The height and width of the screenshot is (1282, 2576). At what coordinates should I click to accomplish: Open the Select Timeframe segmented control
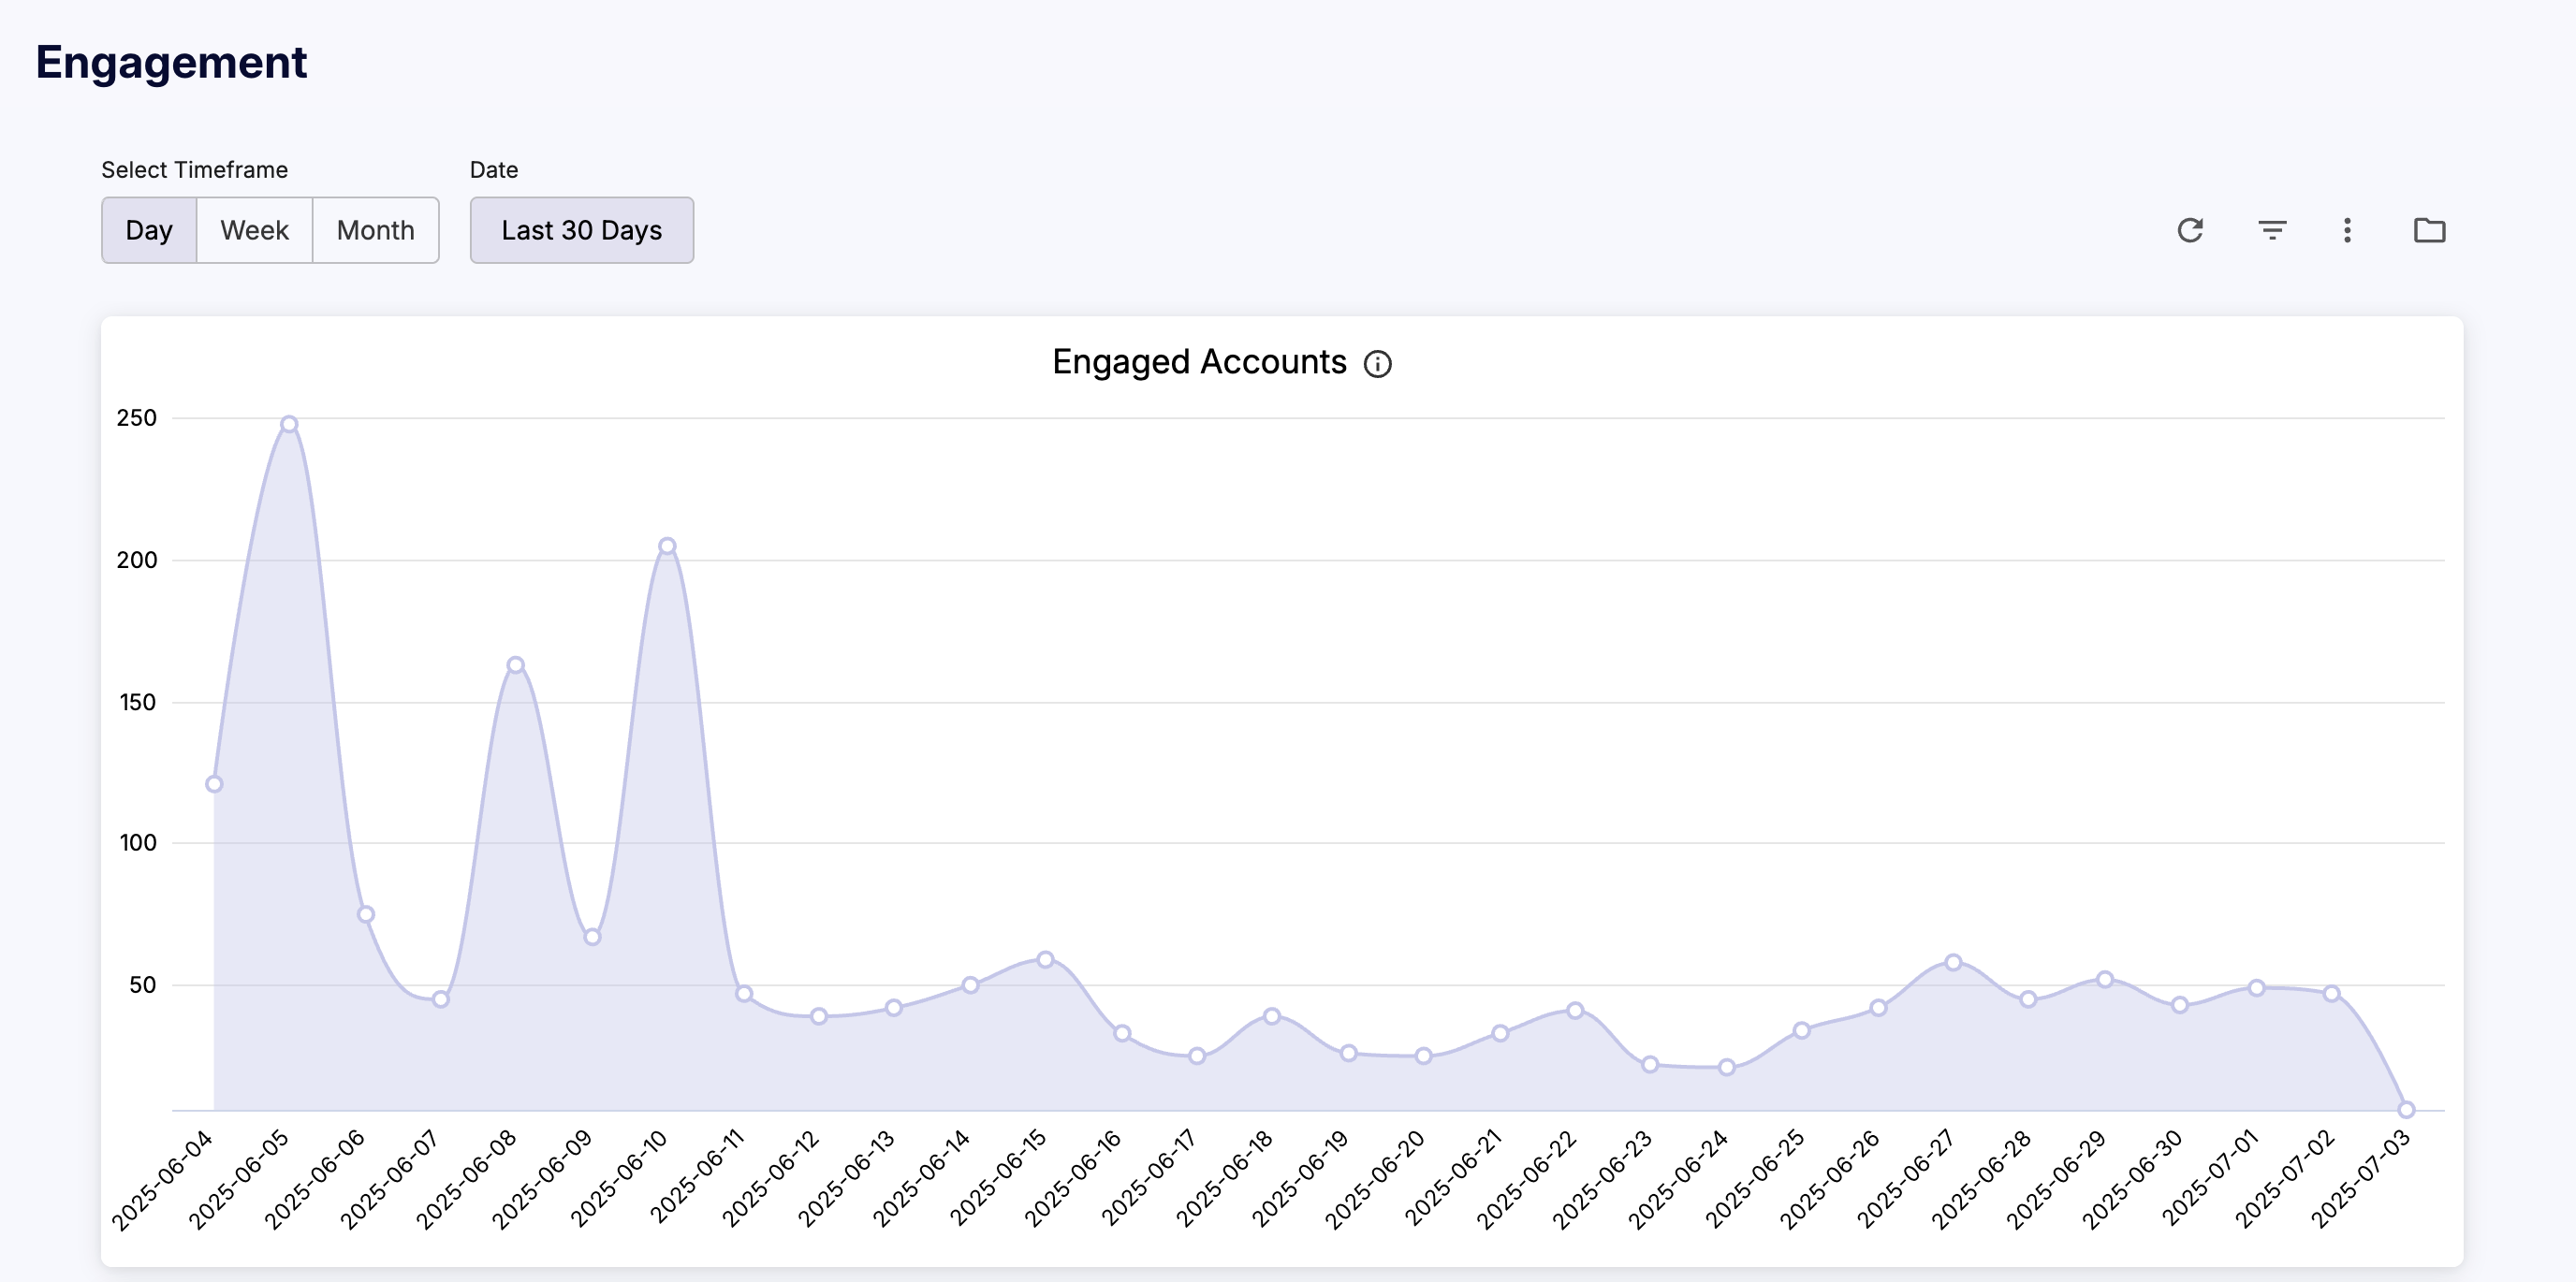269,230
